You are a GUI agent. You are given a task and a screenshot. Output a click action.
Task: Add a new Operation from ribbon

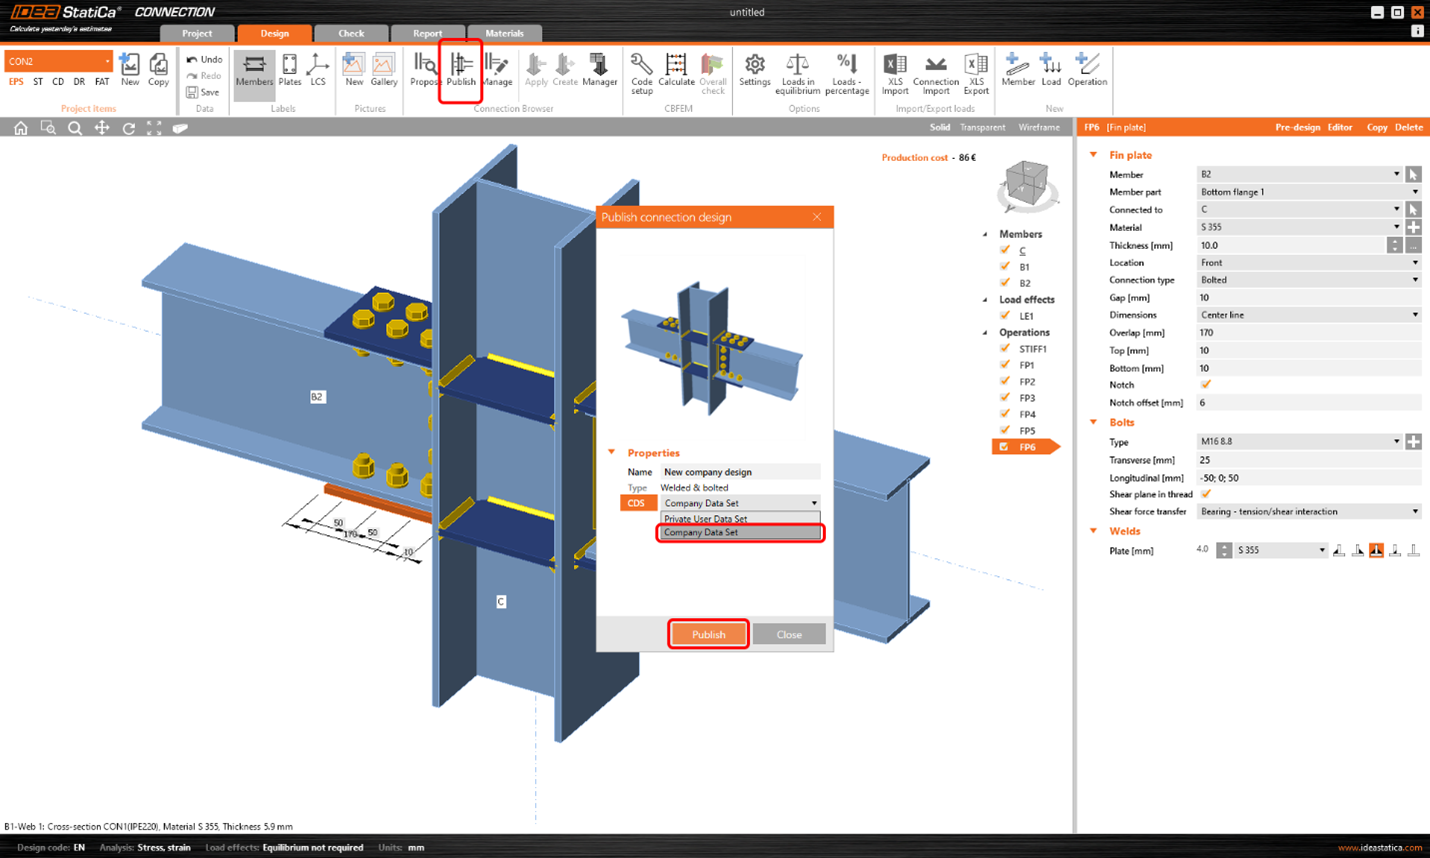pyautogui.click(x=1087, y=69)
